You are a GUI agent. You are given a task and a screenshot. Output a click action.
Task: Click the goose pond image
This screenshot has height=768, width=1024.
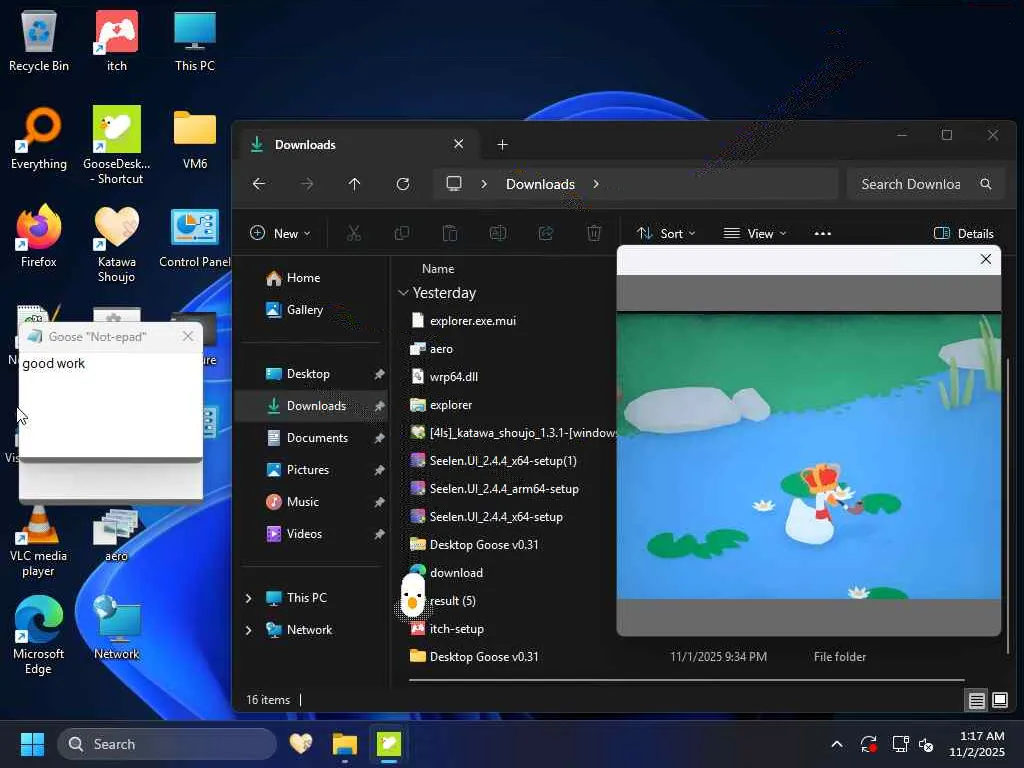coord(808,456)
